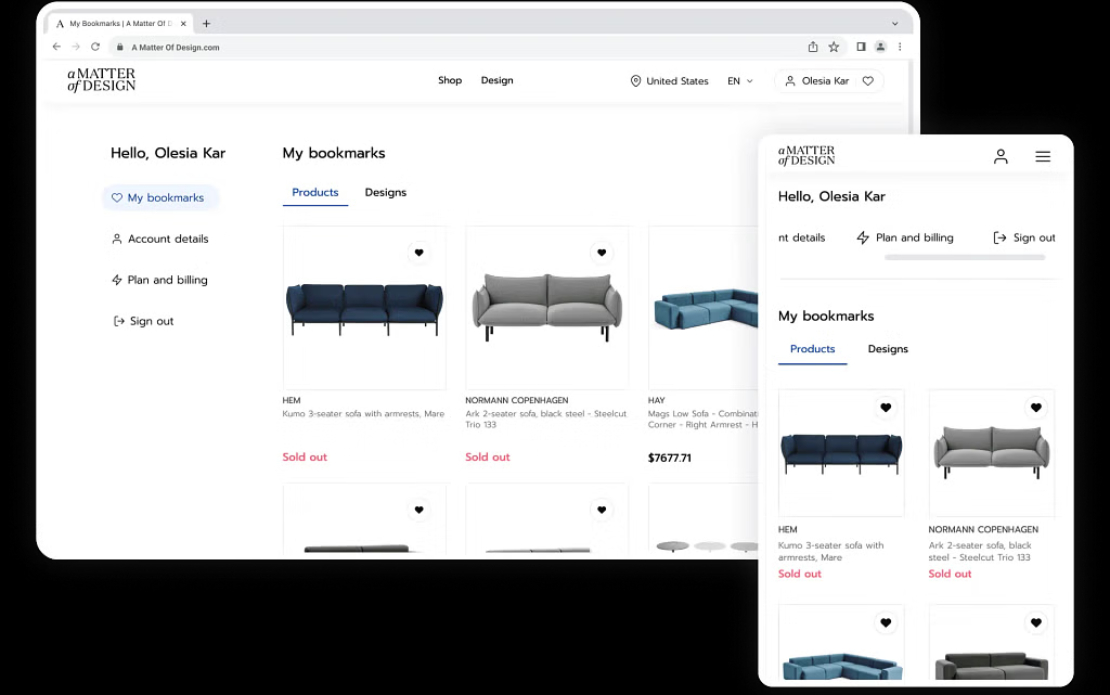This screenshot has width=1110, height=695.
Task: Switch to Designs tab on desktop
Action: (386, 193)
